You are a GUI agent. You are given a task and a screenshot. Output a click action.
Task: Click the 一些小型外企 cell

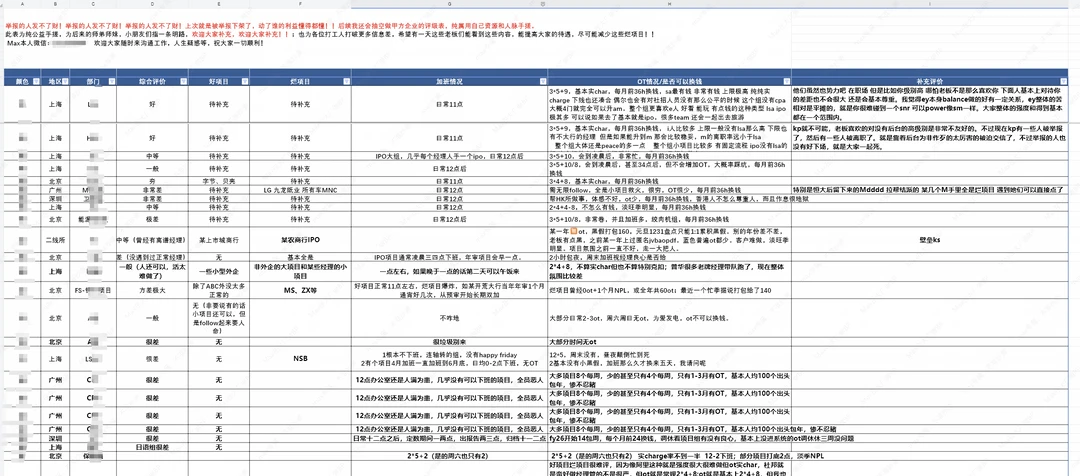(x=218, y=271)
